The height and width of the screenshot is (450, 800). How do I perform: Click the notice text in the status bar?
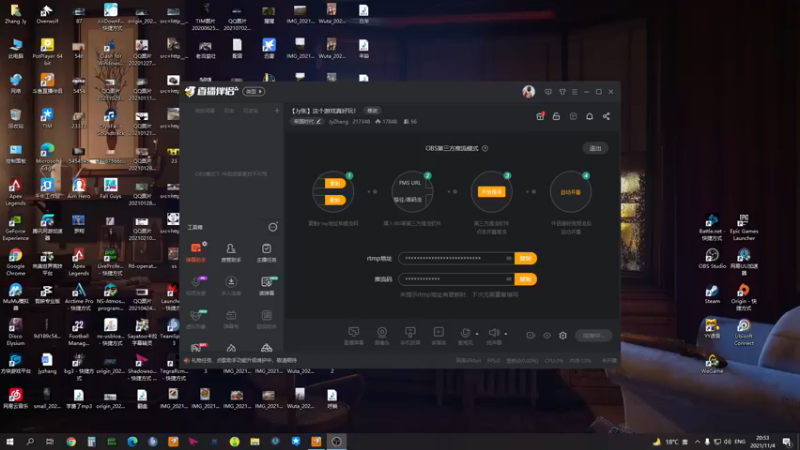click(244, 360)
